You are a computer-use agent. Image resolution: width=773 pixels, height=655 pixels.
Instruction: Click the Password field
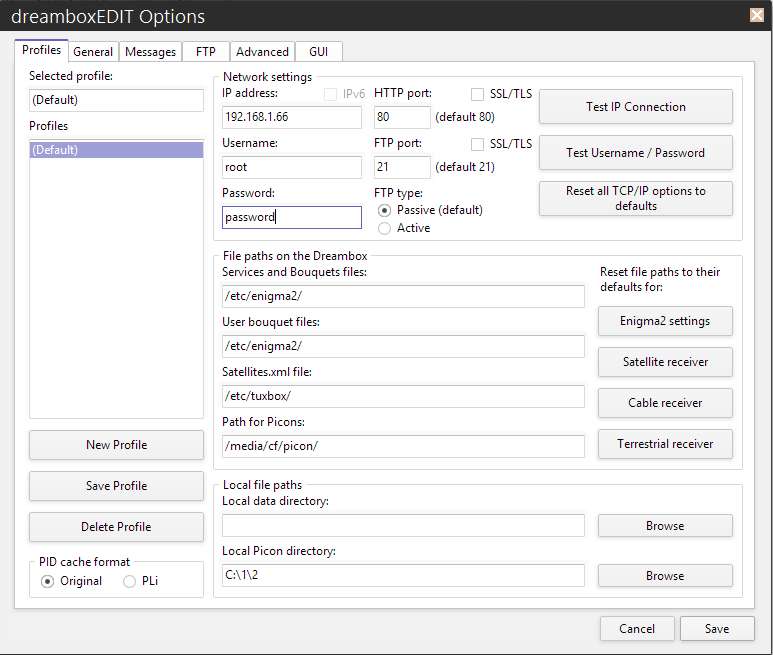pos(291,217)
